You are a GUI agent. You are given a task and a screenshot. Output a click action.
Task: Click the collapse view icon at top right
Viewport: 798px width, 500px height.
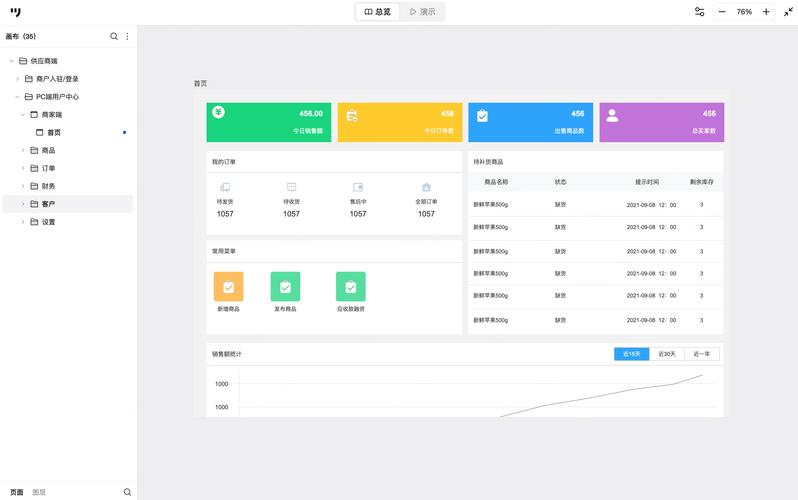788,12
